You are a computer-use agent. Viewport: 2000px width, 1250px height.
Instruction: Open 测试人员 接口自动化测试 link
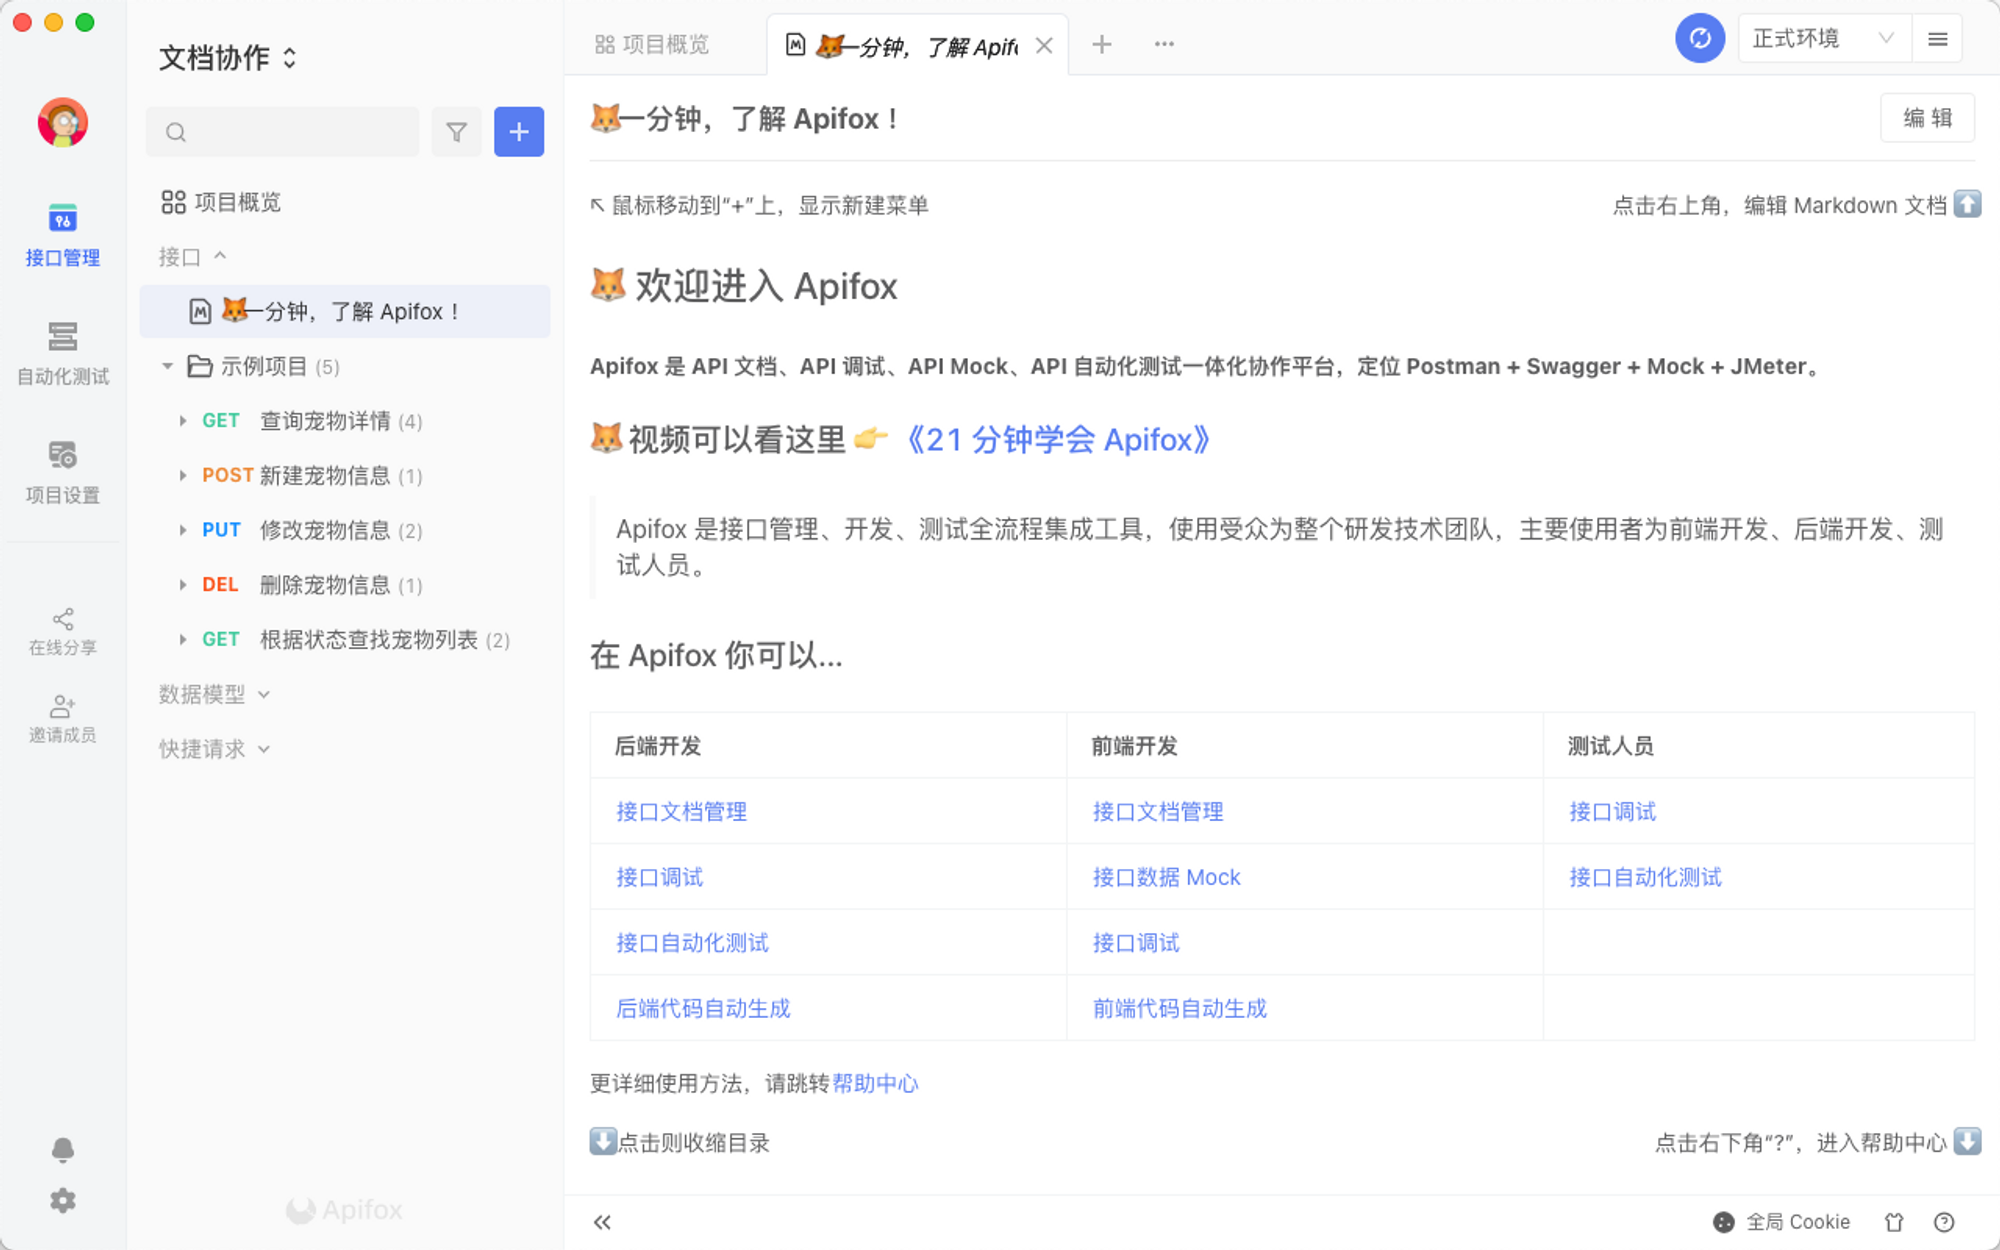[x=1645, y=877]
